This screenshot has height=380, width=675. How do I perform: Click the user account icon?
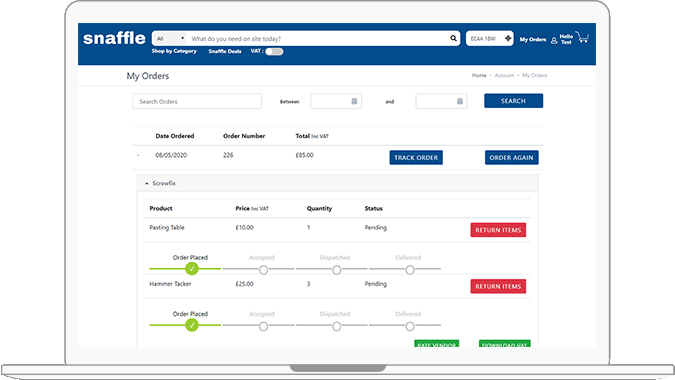[x=554, y=40]
